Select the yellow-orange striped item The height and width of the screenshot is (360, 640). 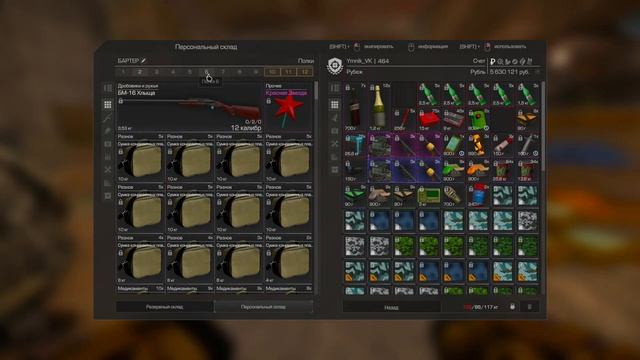coord(478,145)
